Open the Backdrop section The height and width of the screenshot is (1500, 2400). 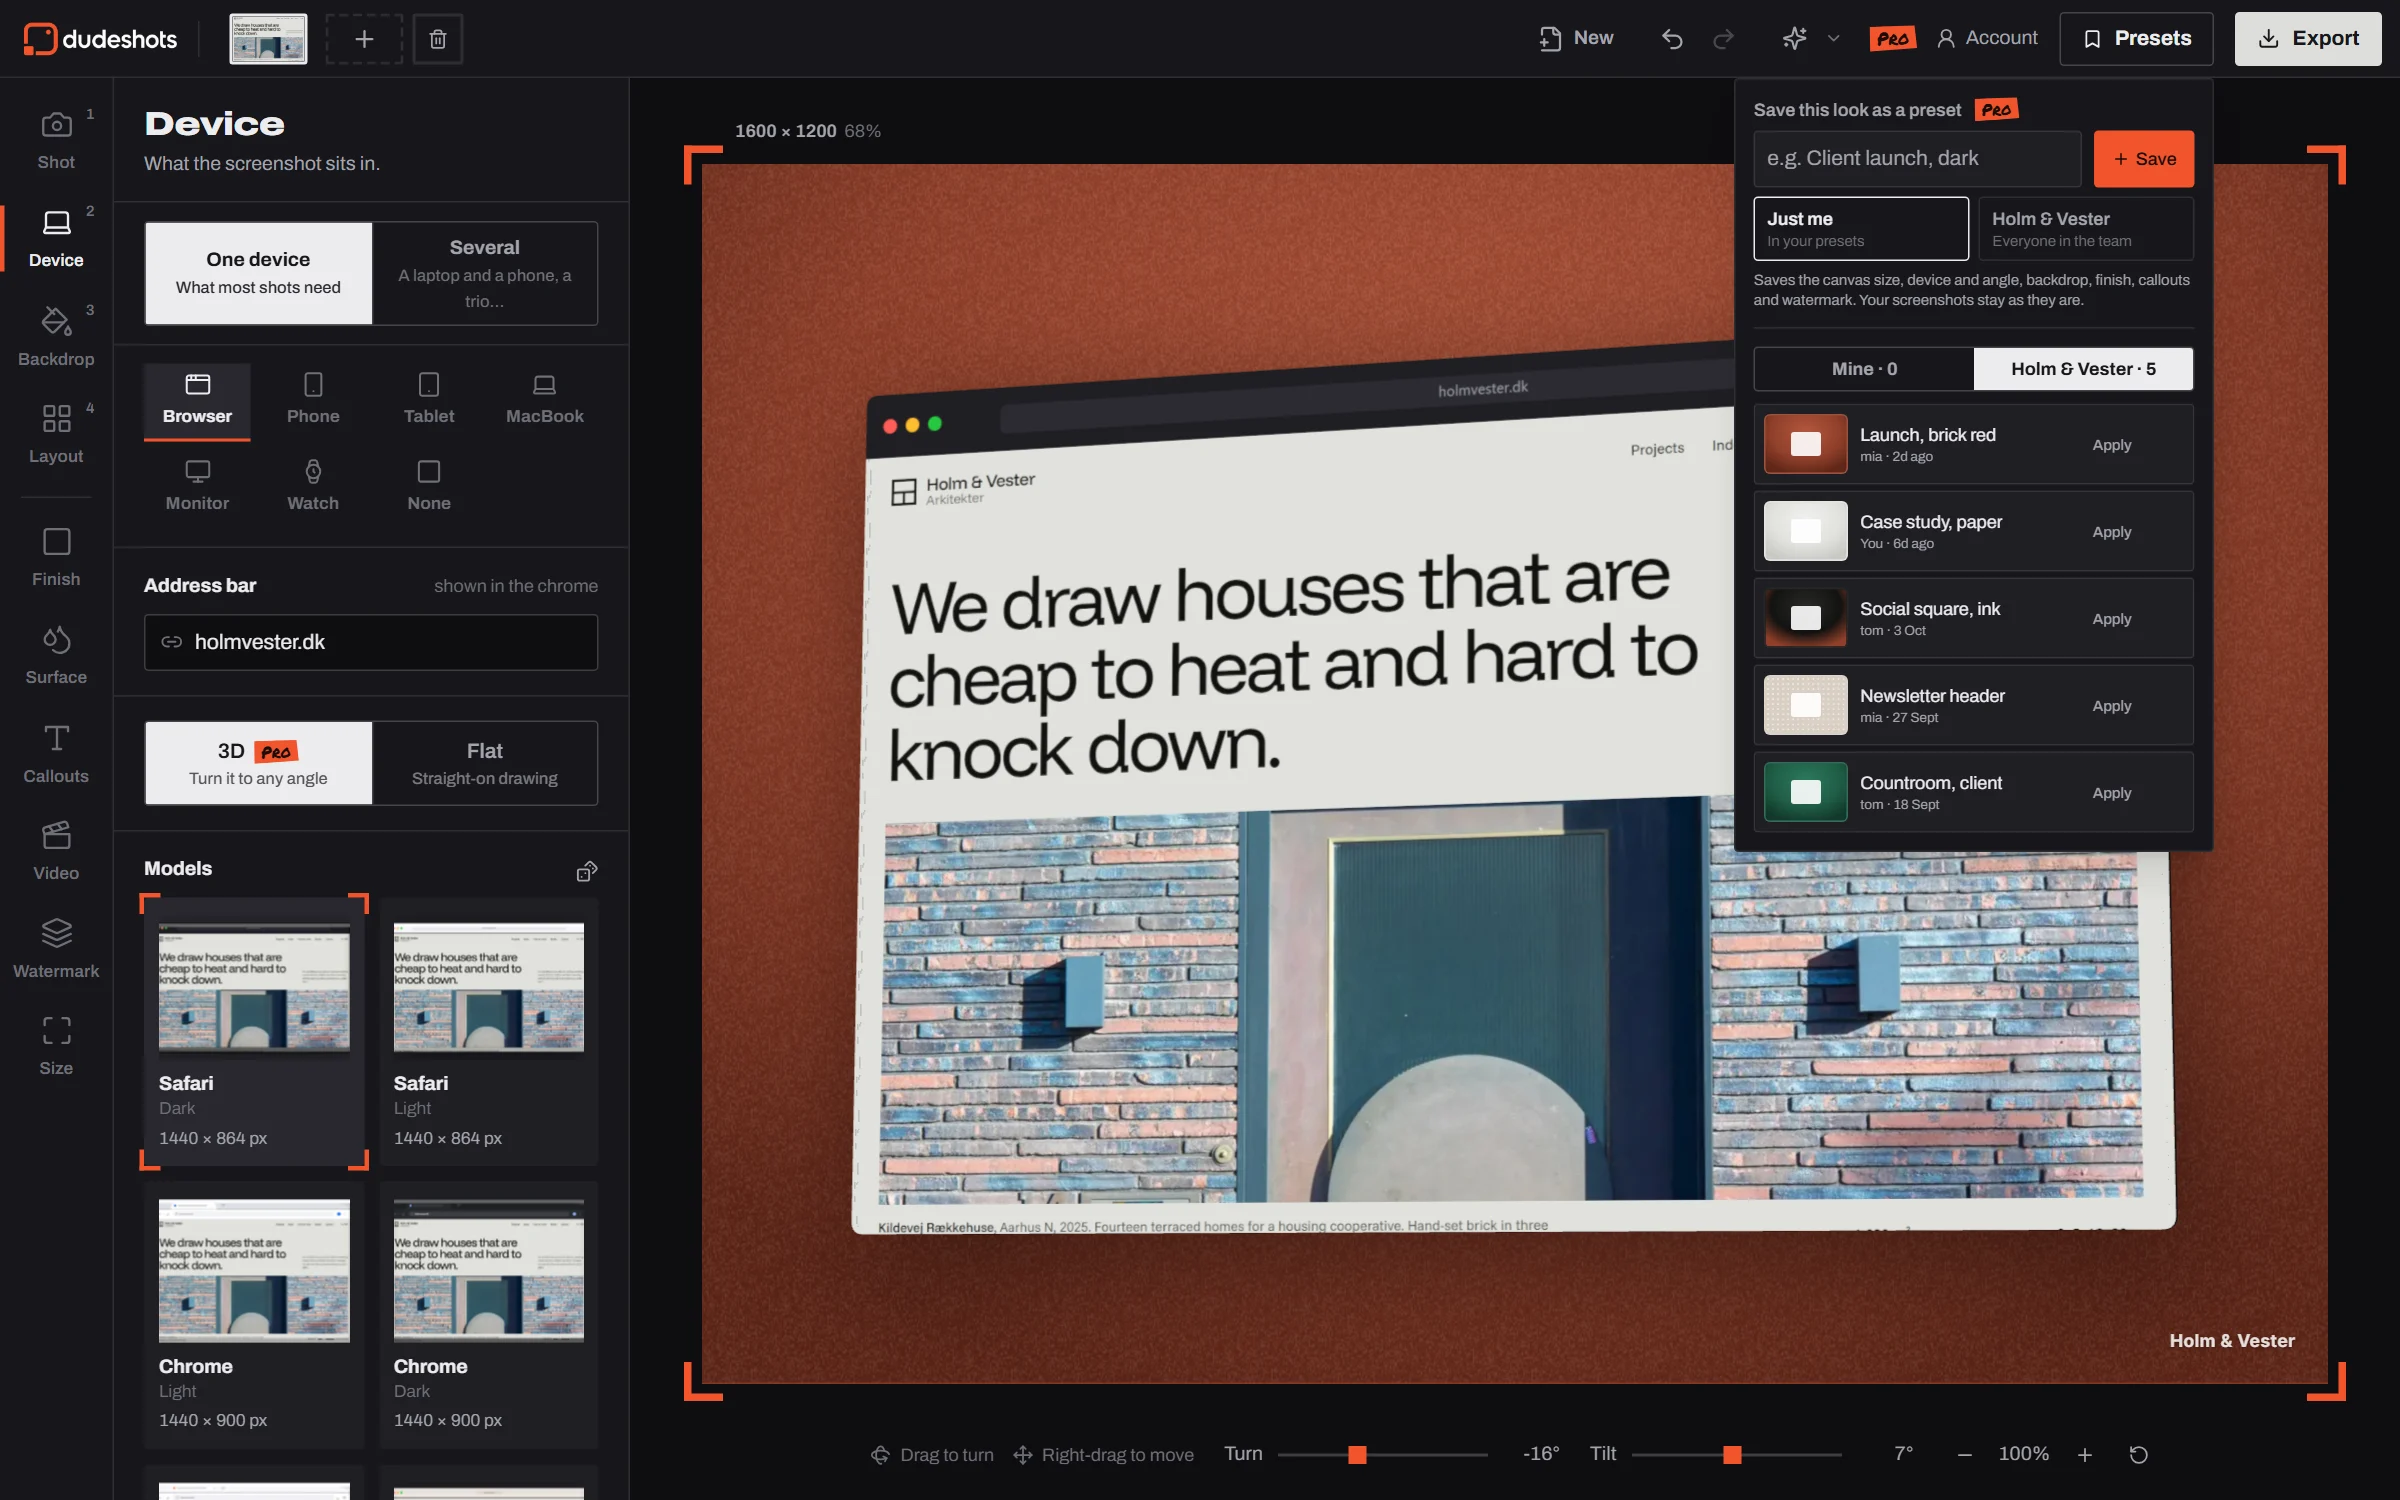(x=56, y=337)
